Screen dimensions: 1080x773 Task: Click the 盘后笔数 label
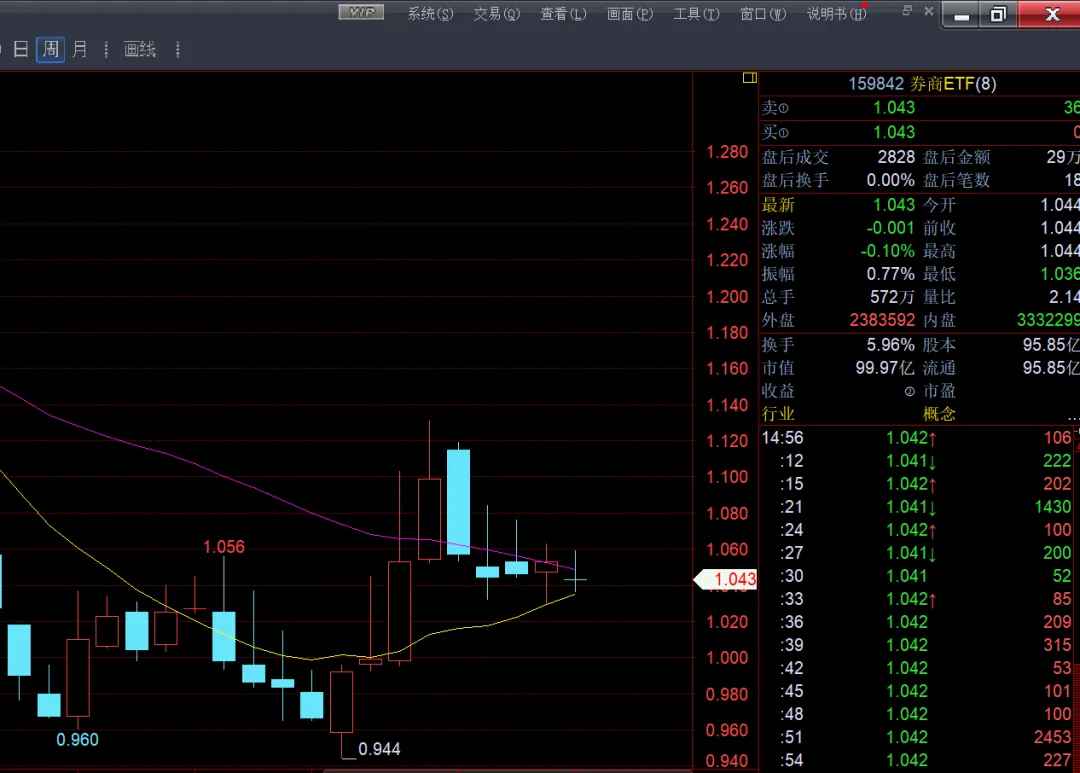[x=957, y=181]
